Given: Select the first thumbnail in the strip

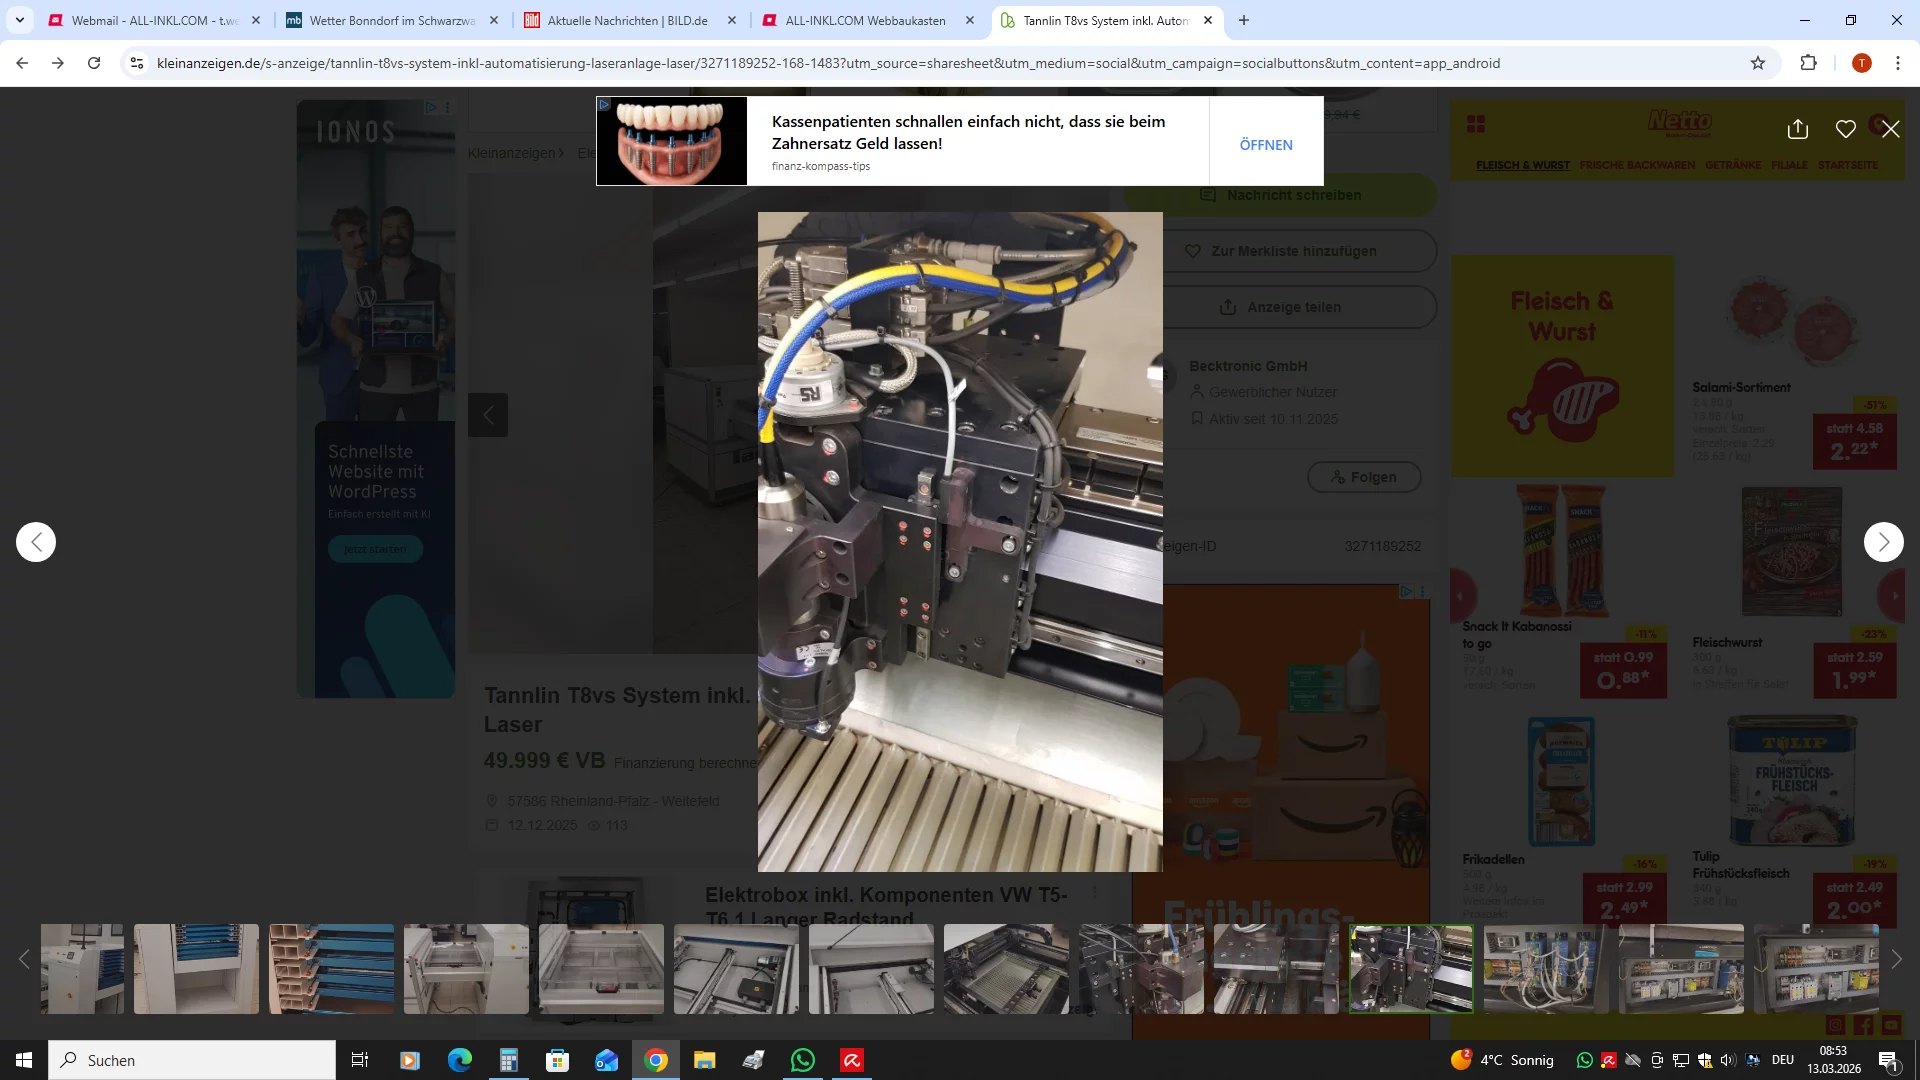Looking at the screenshot, I should click(83, 968).
